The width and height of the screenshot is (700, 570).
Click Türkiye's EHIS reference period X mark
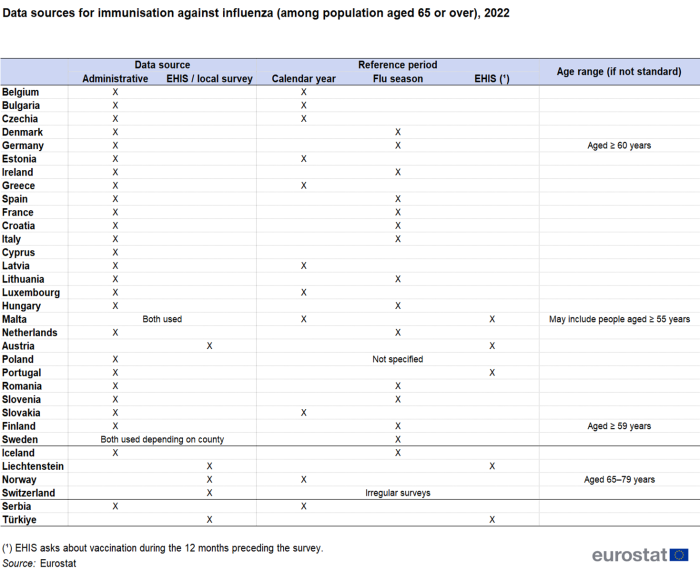click(492, 520)
